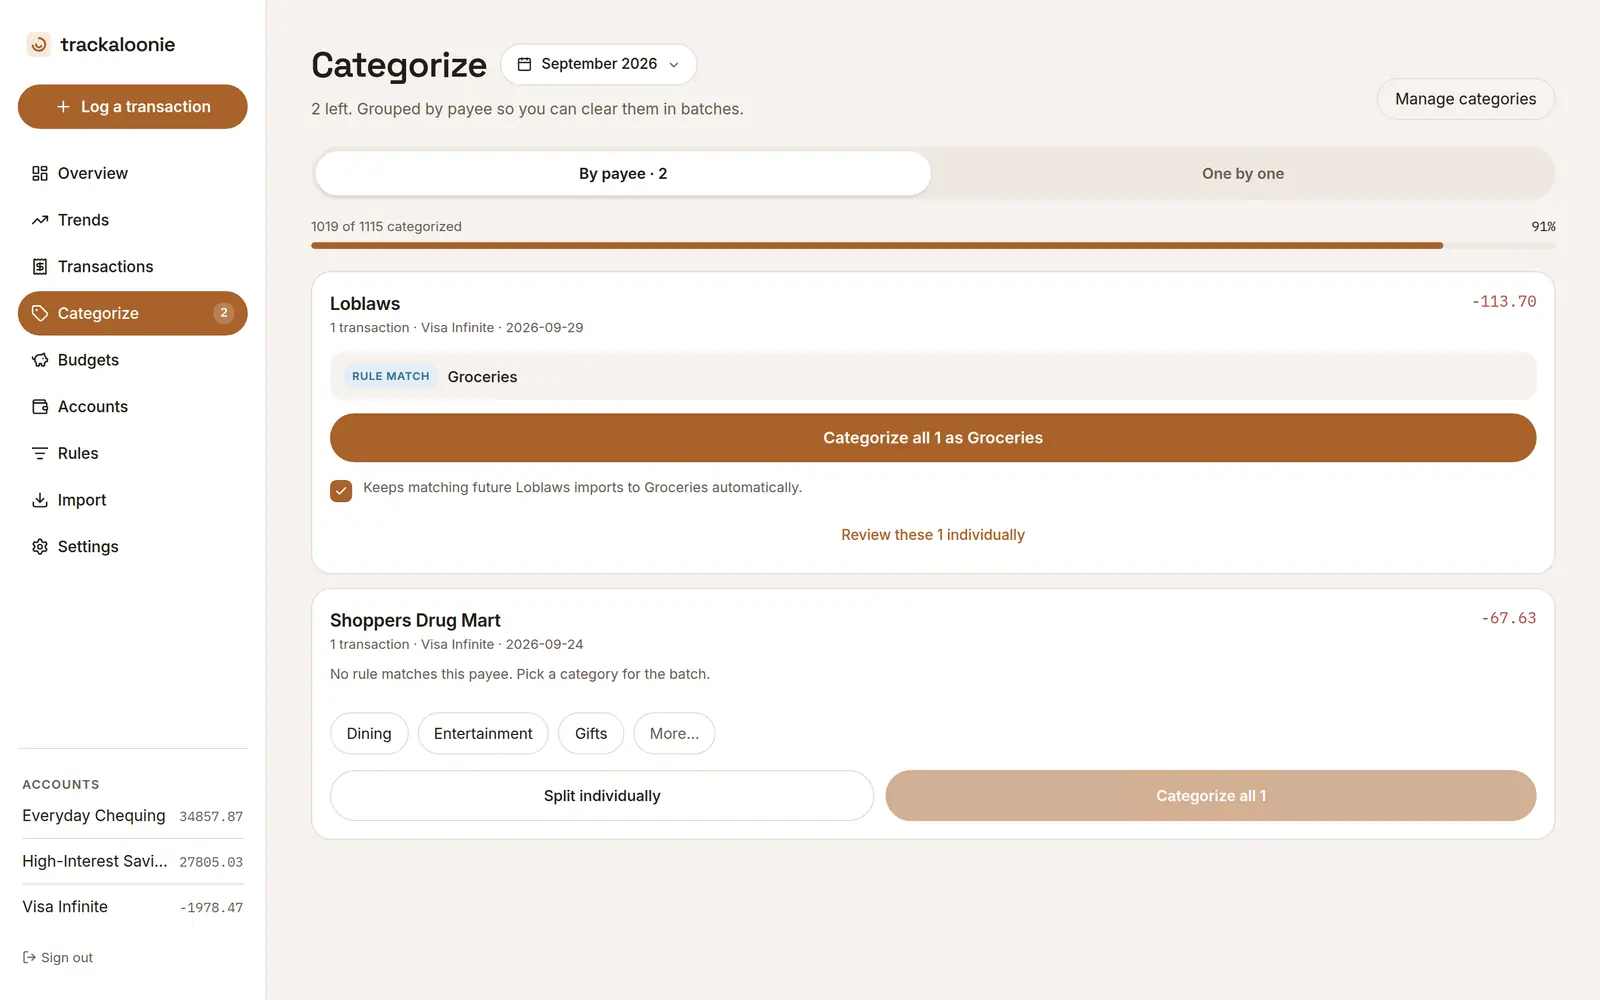Screen dimensions: 1600x1000
Task: Click the Categorize tag icon
Action: 40,313
